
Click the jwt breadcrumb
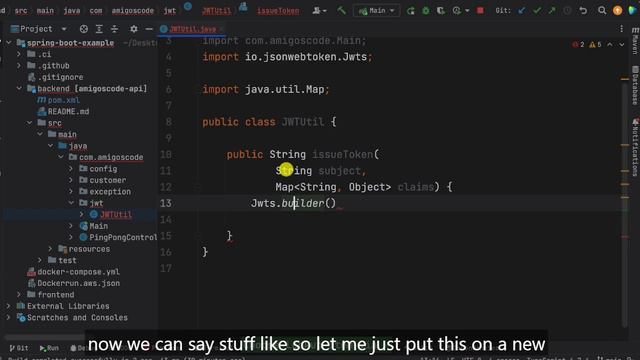169,11
